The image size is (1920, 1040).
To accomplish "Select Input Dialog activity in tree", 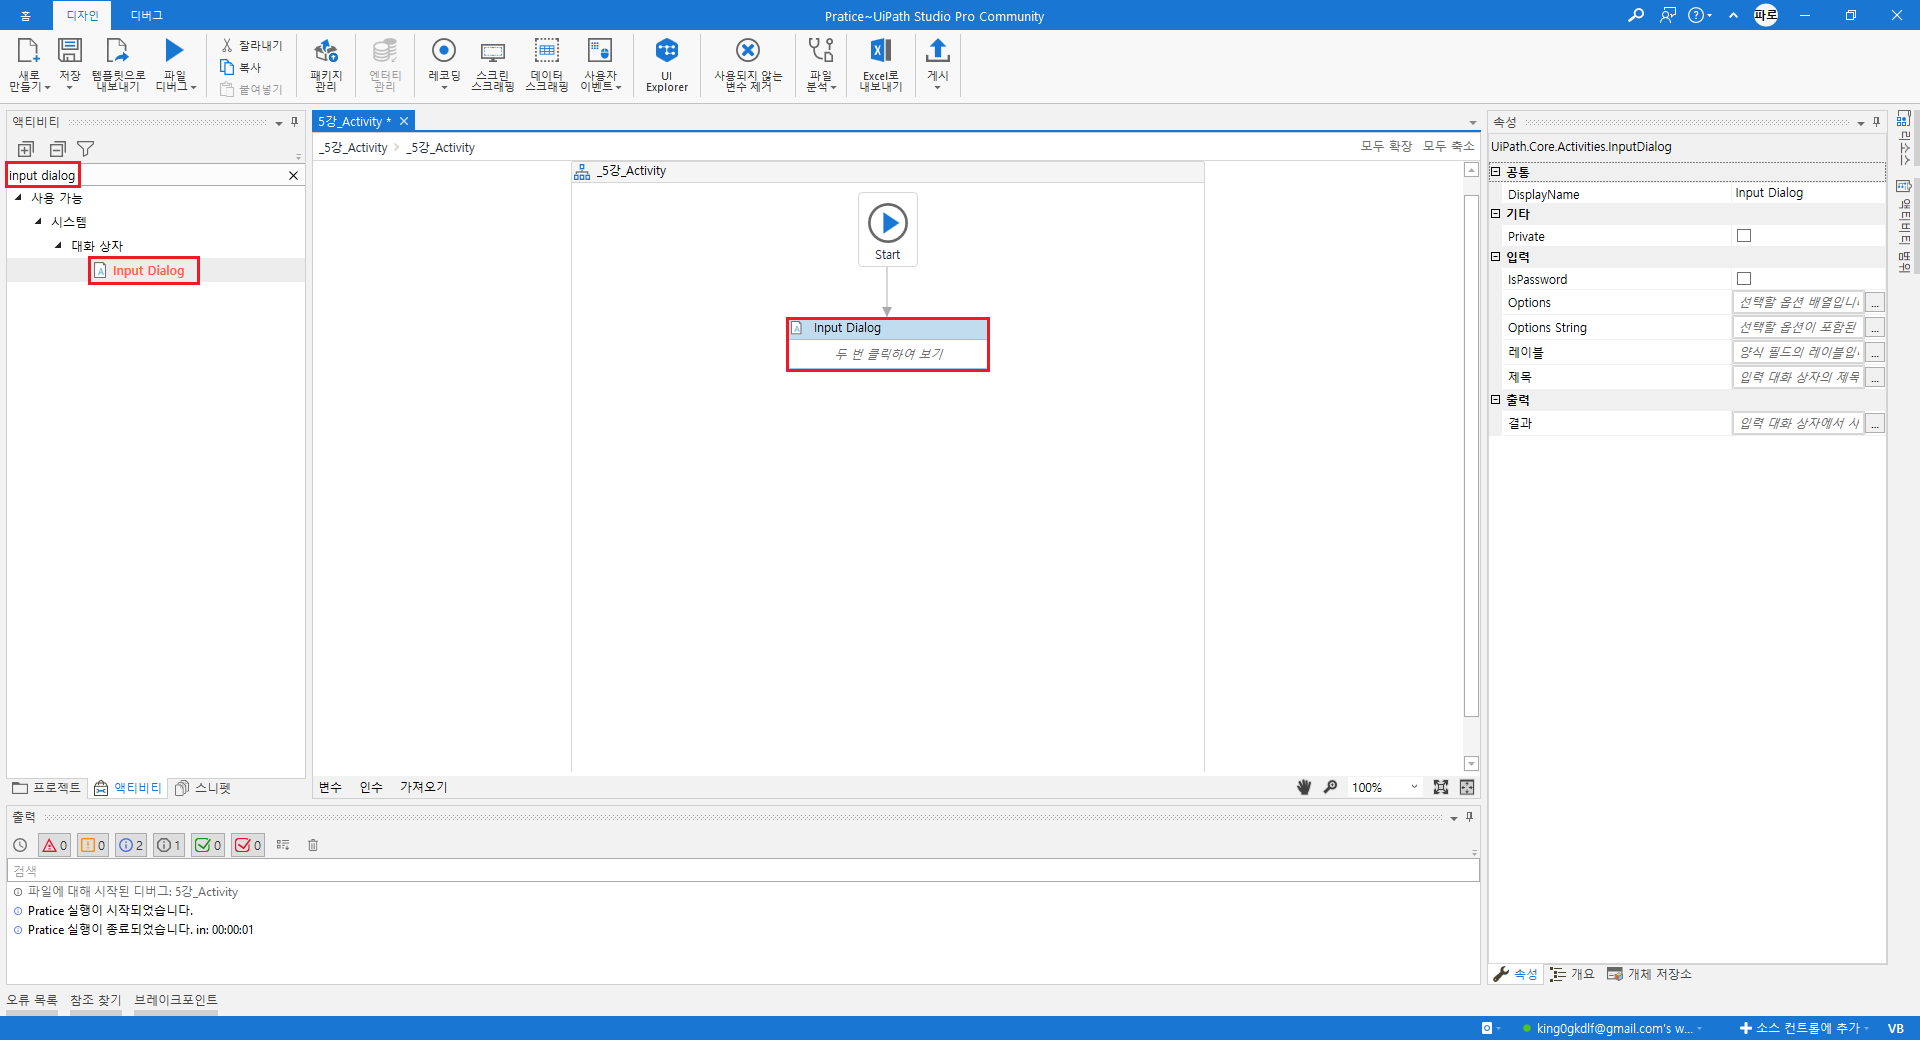I will tap(148, 270).
